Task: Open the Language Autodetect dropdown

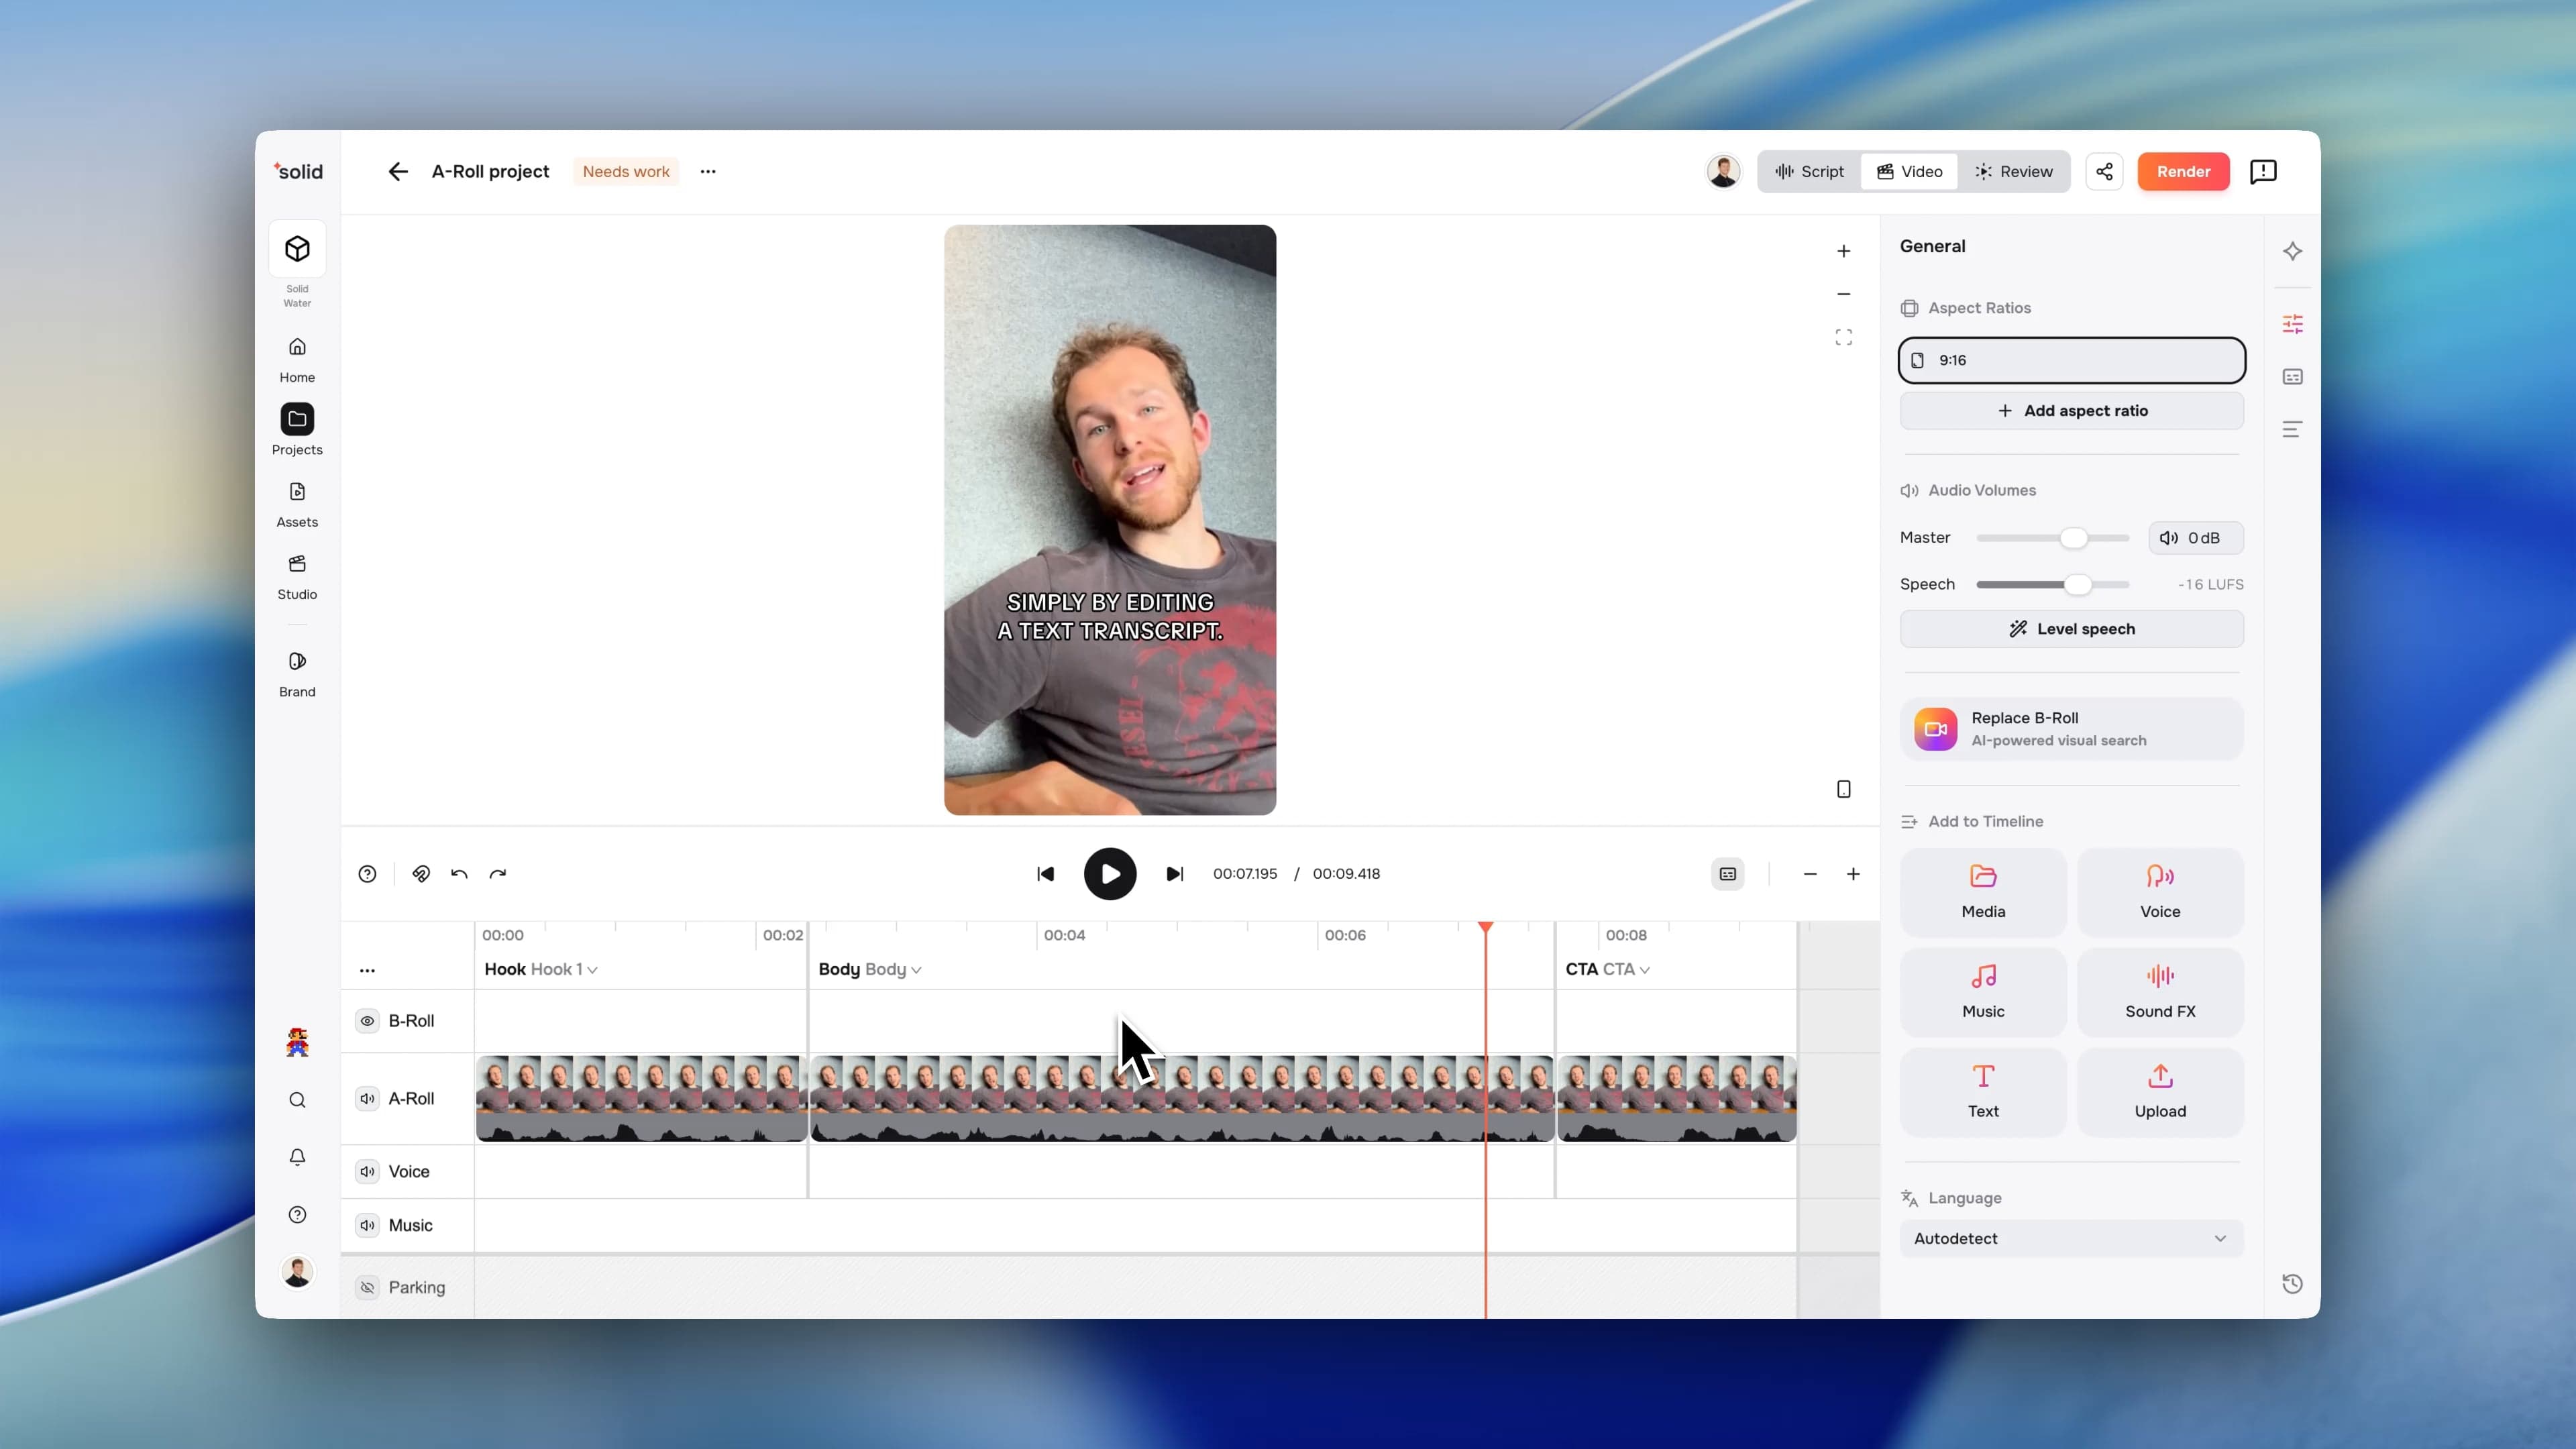Action: point(2071,1239)
